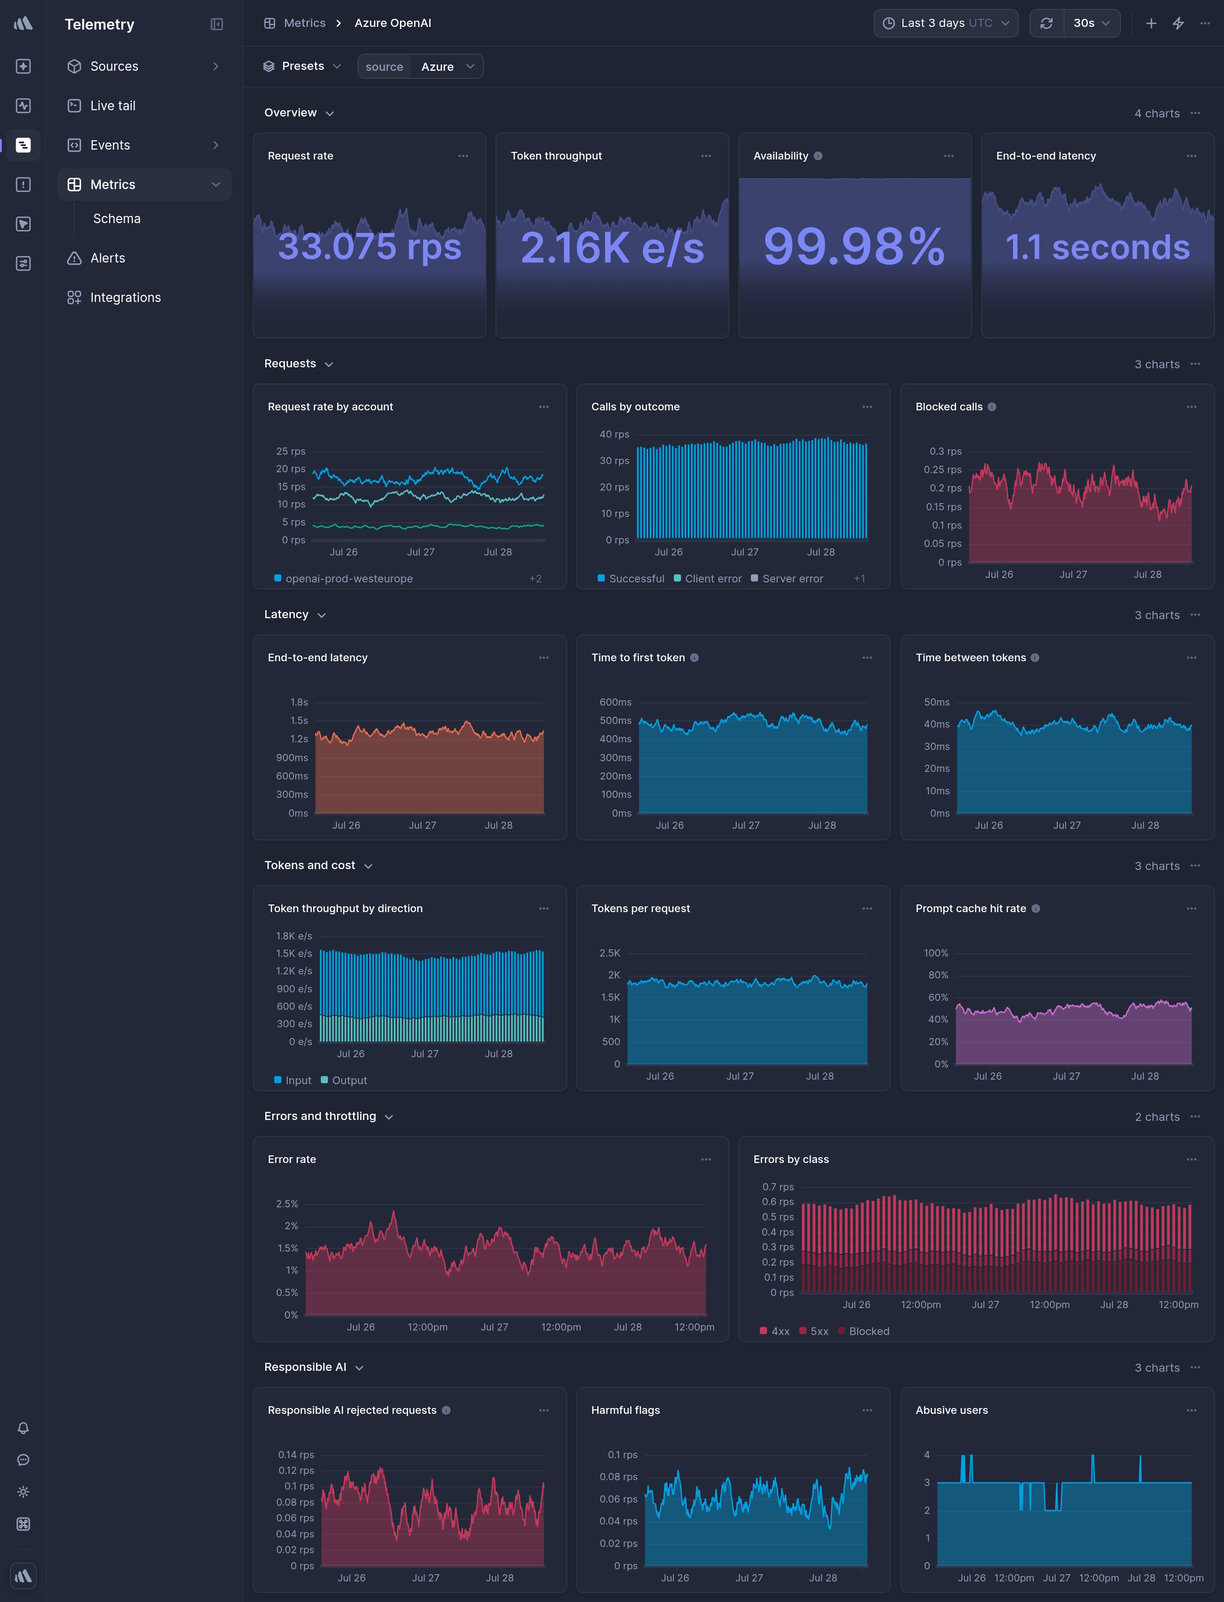Toggle the 5xx legend series
This screenshot has height=1602, width=1224.
tap(814, 1332)
